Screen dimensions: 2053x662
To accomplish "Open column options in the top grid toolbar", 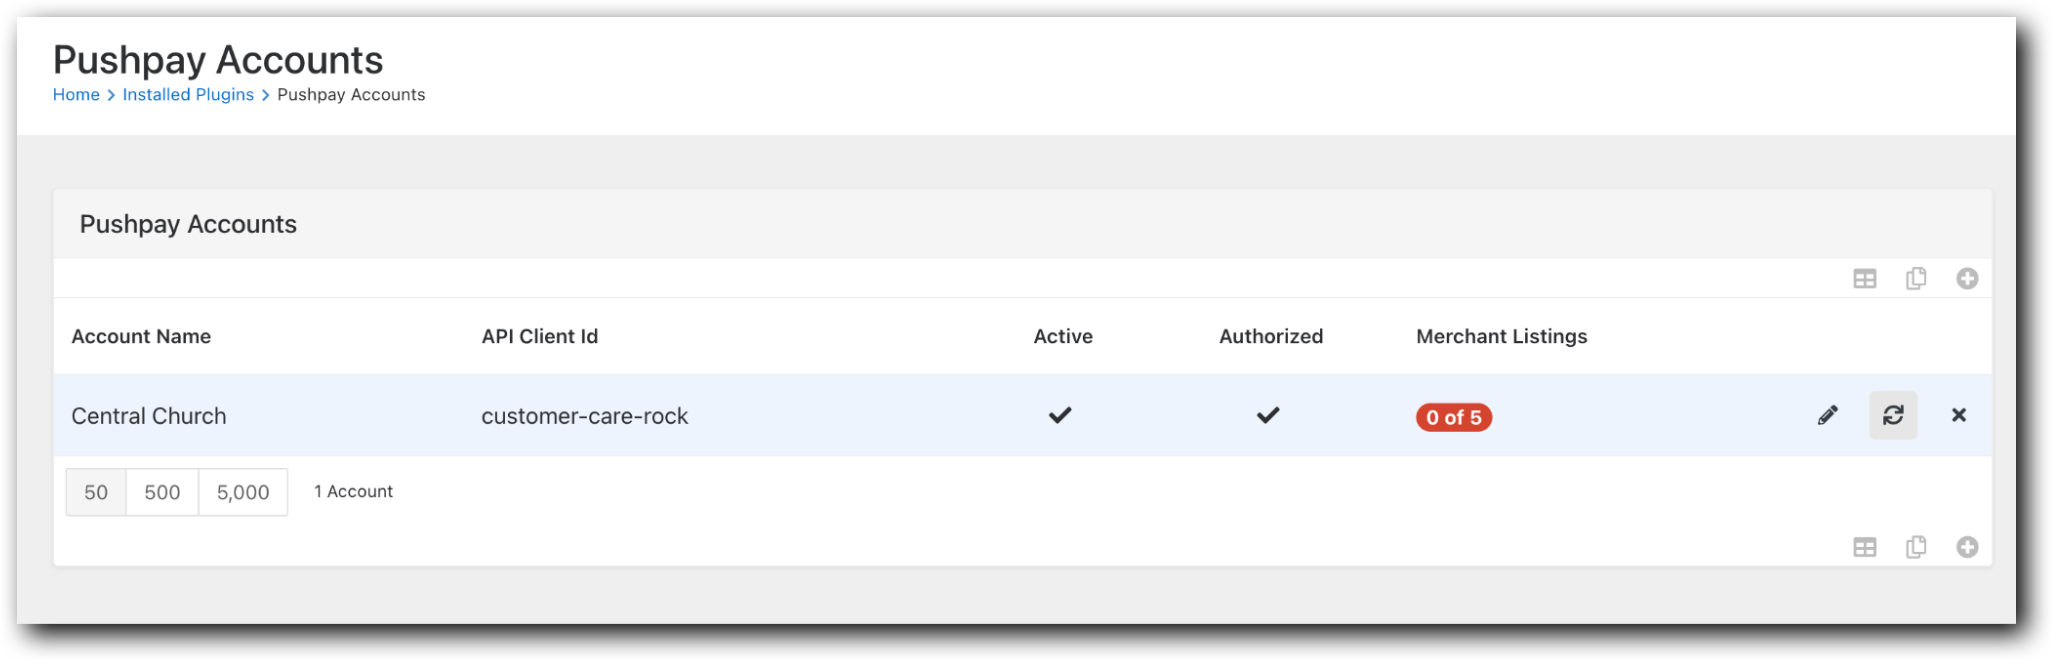I will [x=1866, y=278].
